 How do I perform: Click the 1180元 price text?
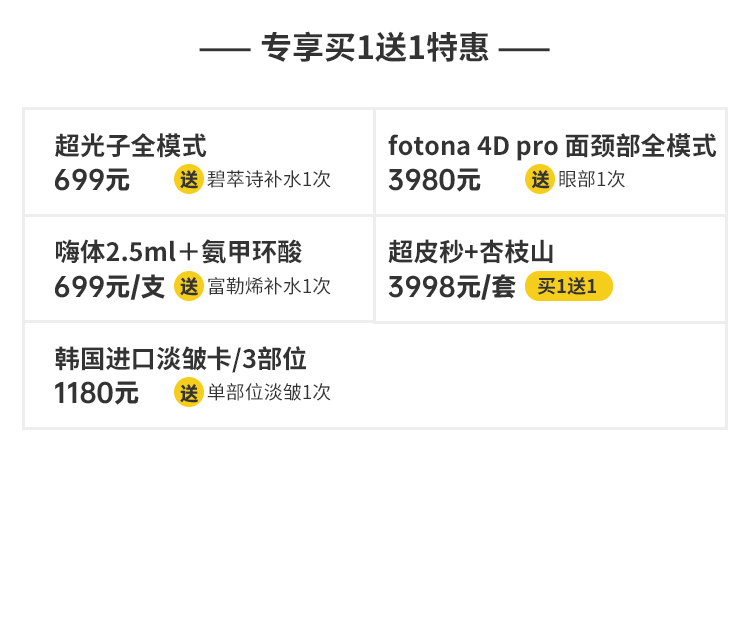(96, 394)
